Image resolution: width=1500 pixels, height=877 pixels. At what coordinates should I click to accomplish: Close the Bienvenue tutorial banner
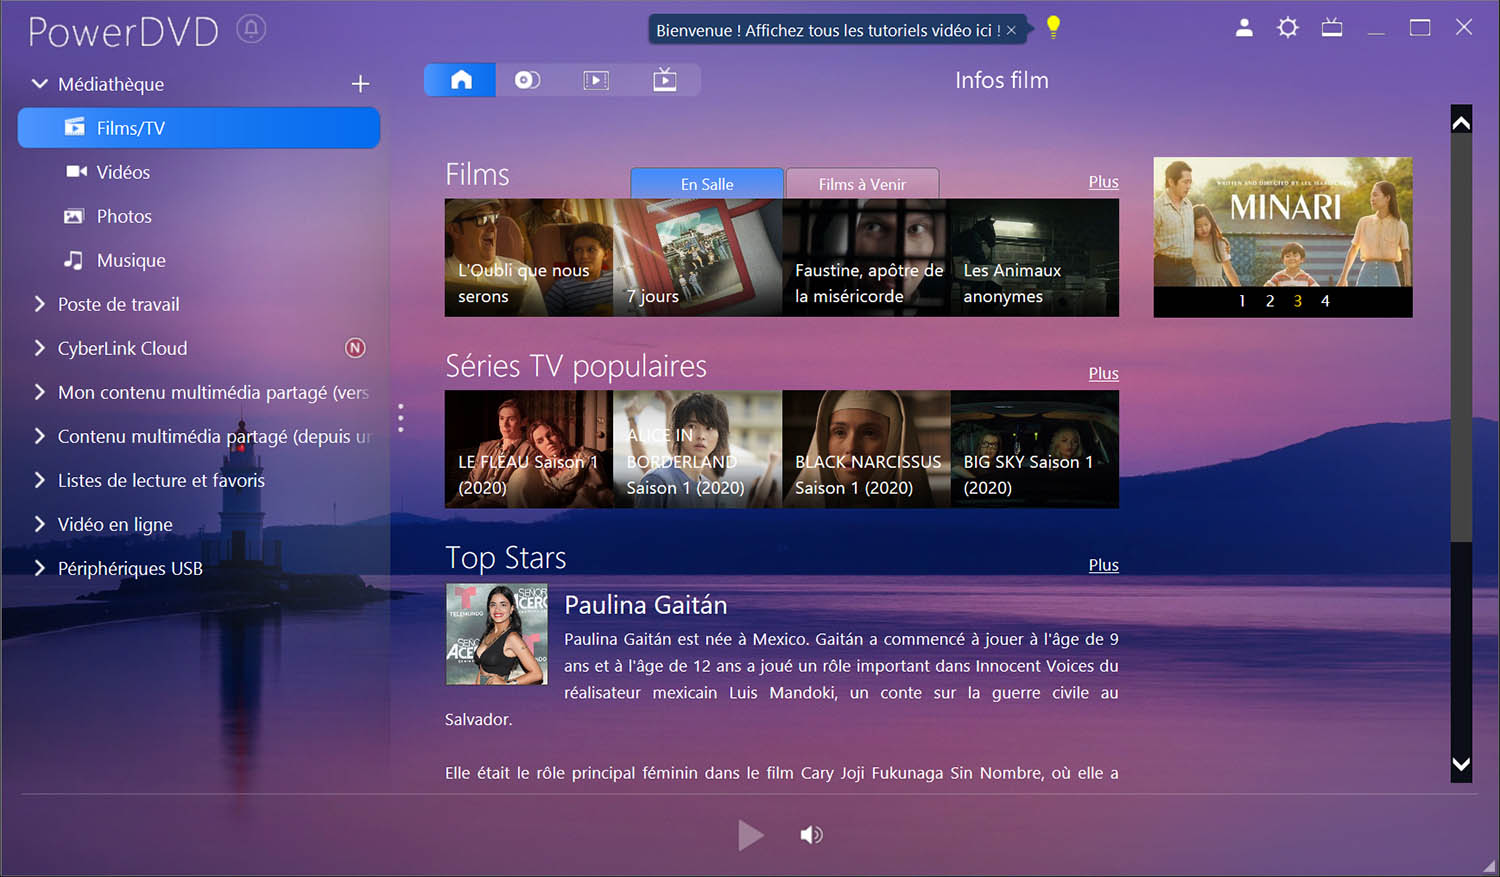[1011, 30]
